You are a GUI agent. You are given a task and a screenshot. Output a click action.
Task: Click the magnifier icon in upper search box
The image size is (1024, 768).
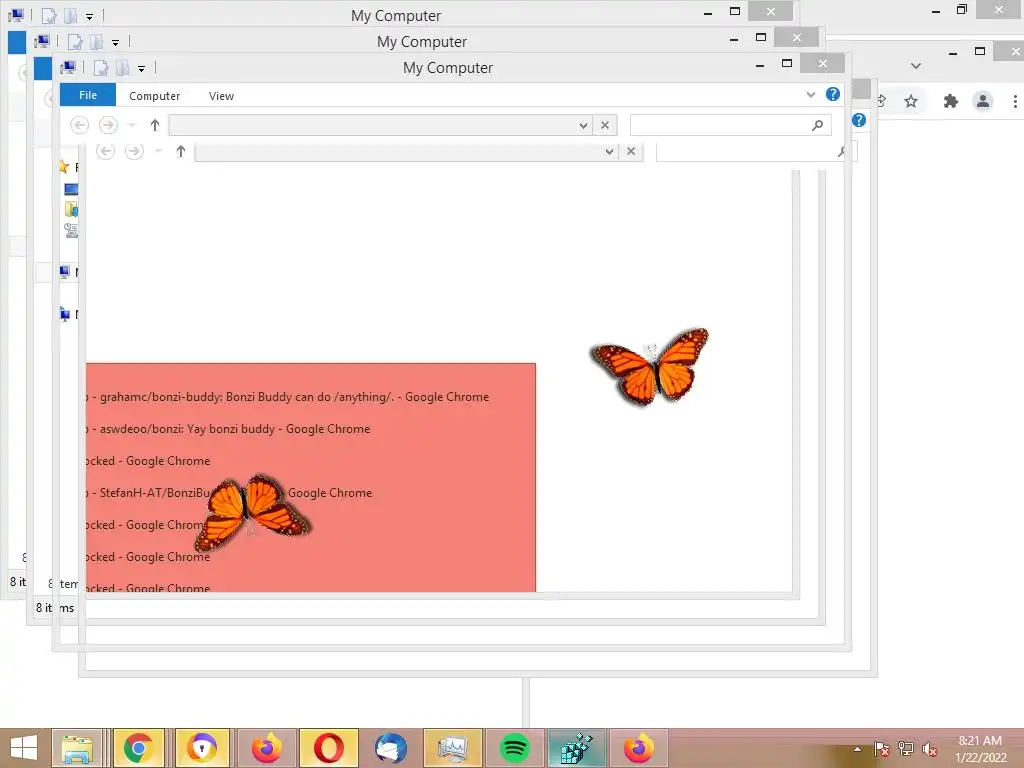[817, 125]
